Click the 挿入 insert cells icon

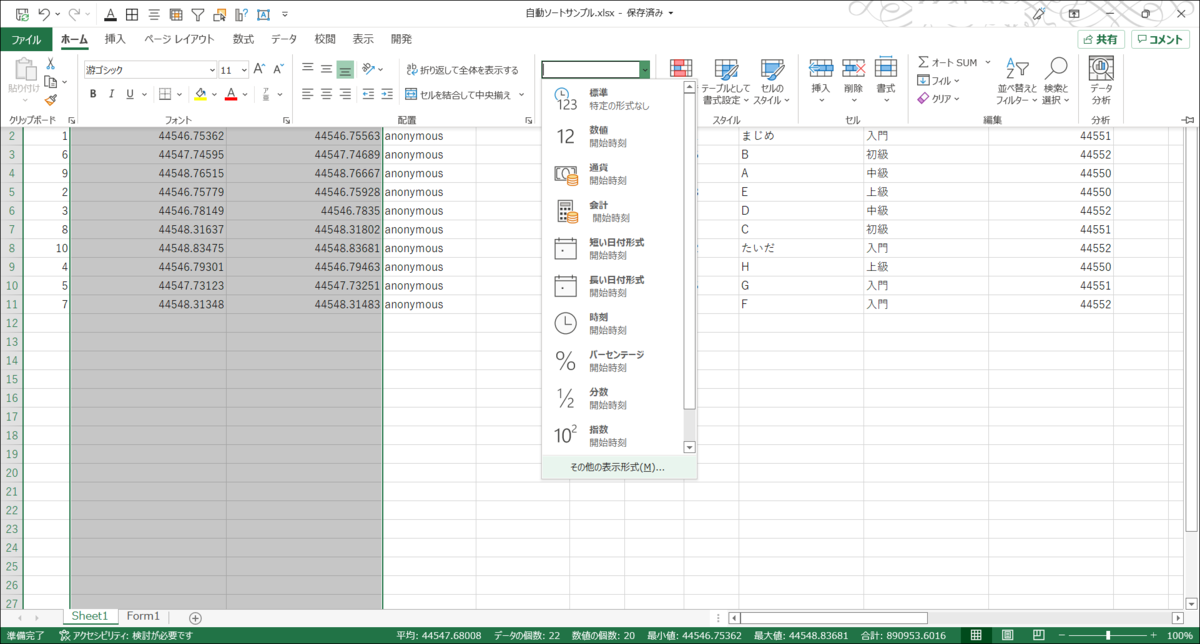point(821,68)
